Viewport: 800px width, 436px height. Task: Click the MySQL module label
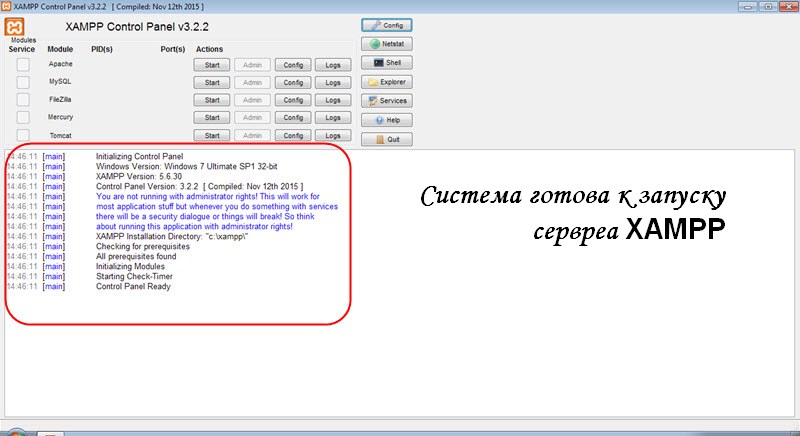60,82
